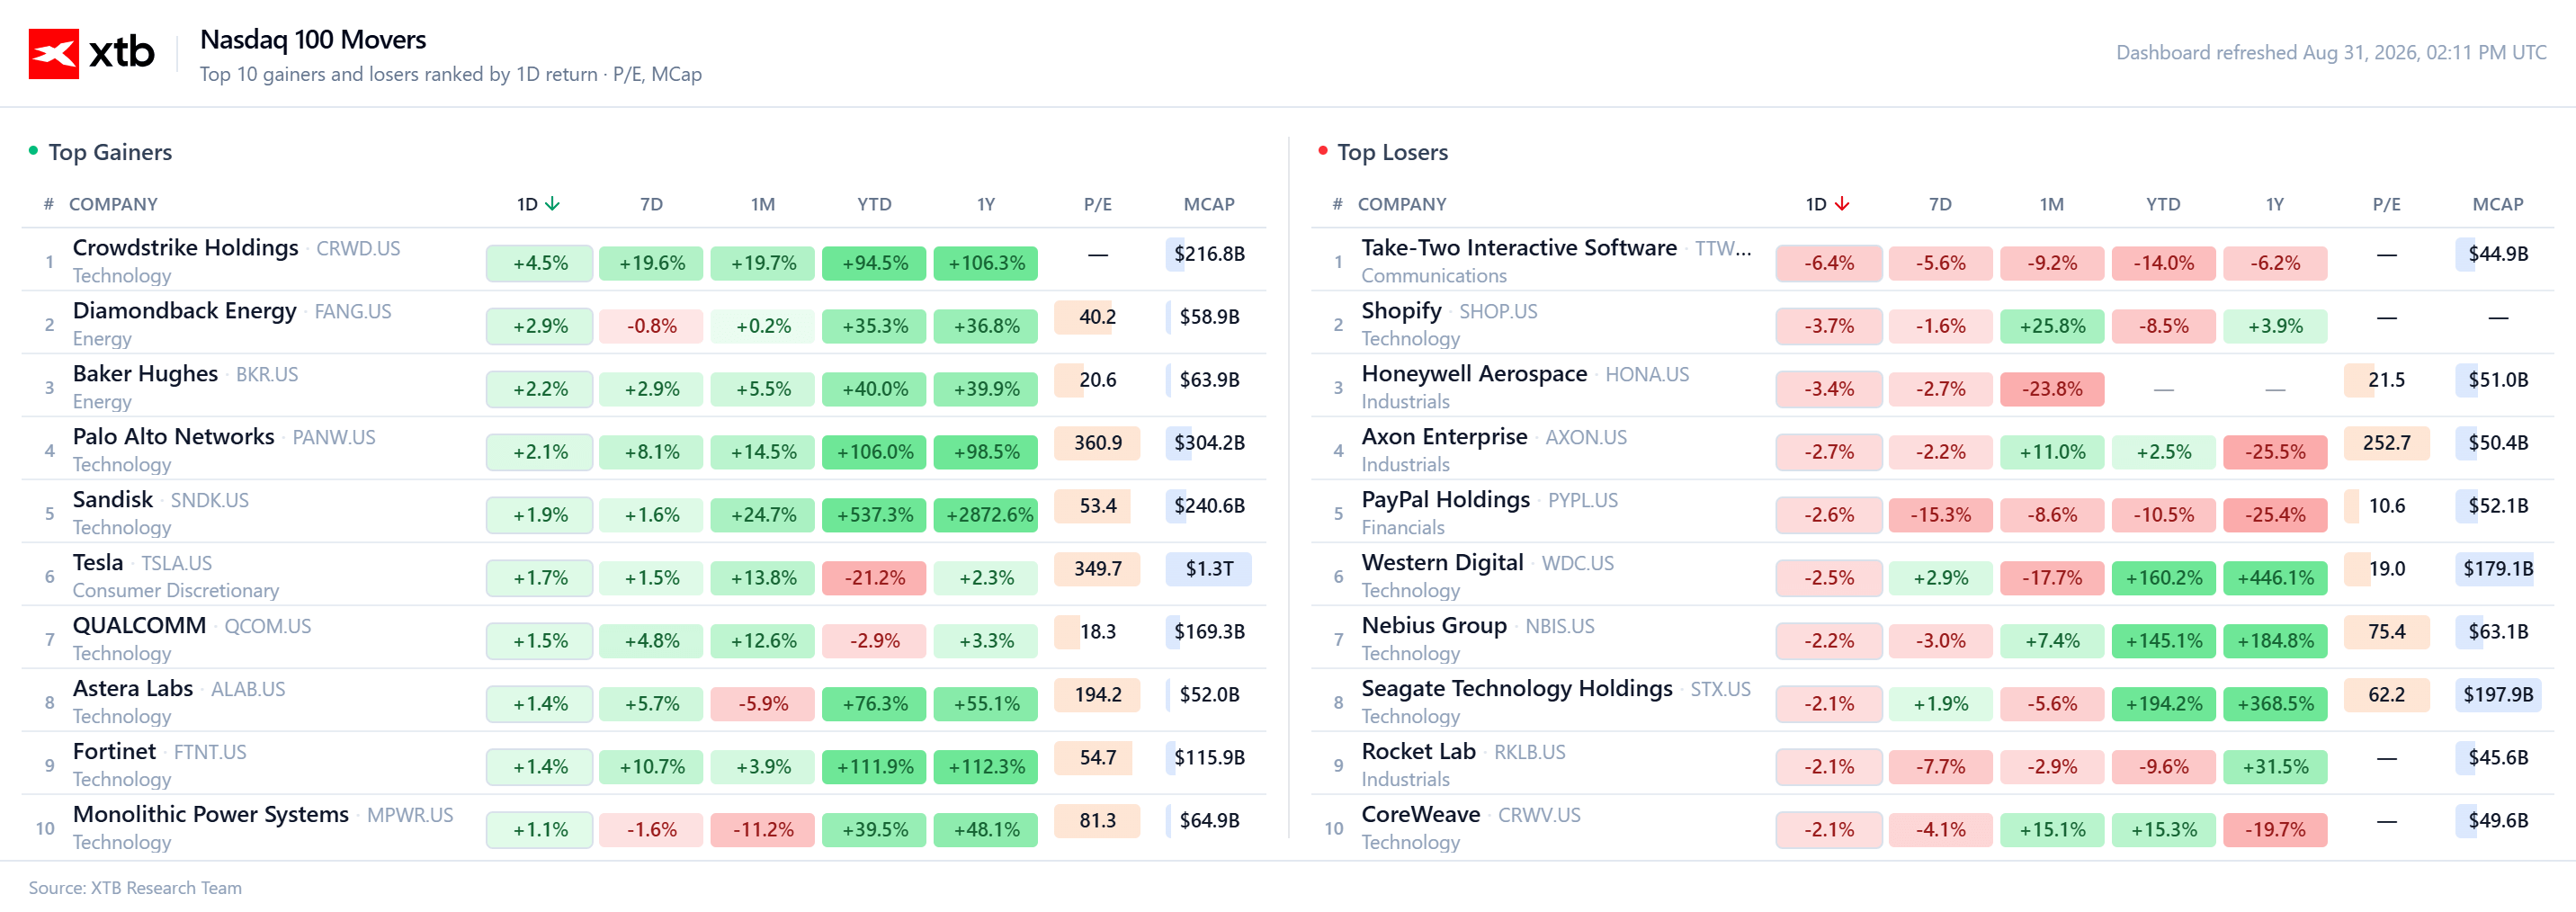
Task: Click Tesla's $1.3T market cap bar
Action: pyautogui.click(x=1209, y=569)
